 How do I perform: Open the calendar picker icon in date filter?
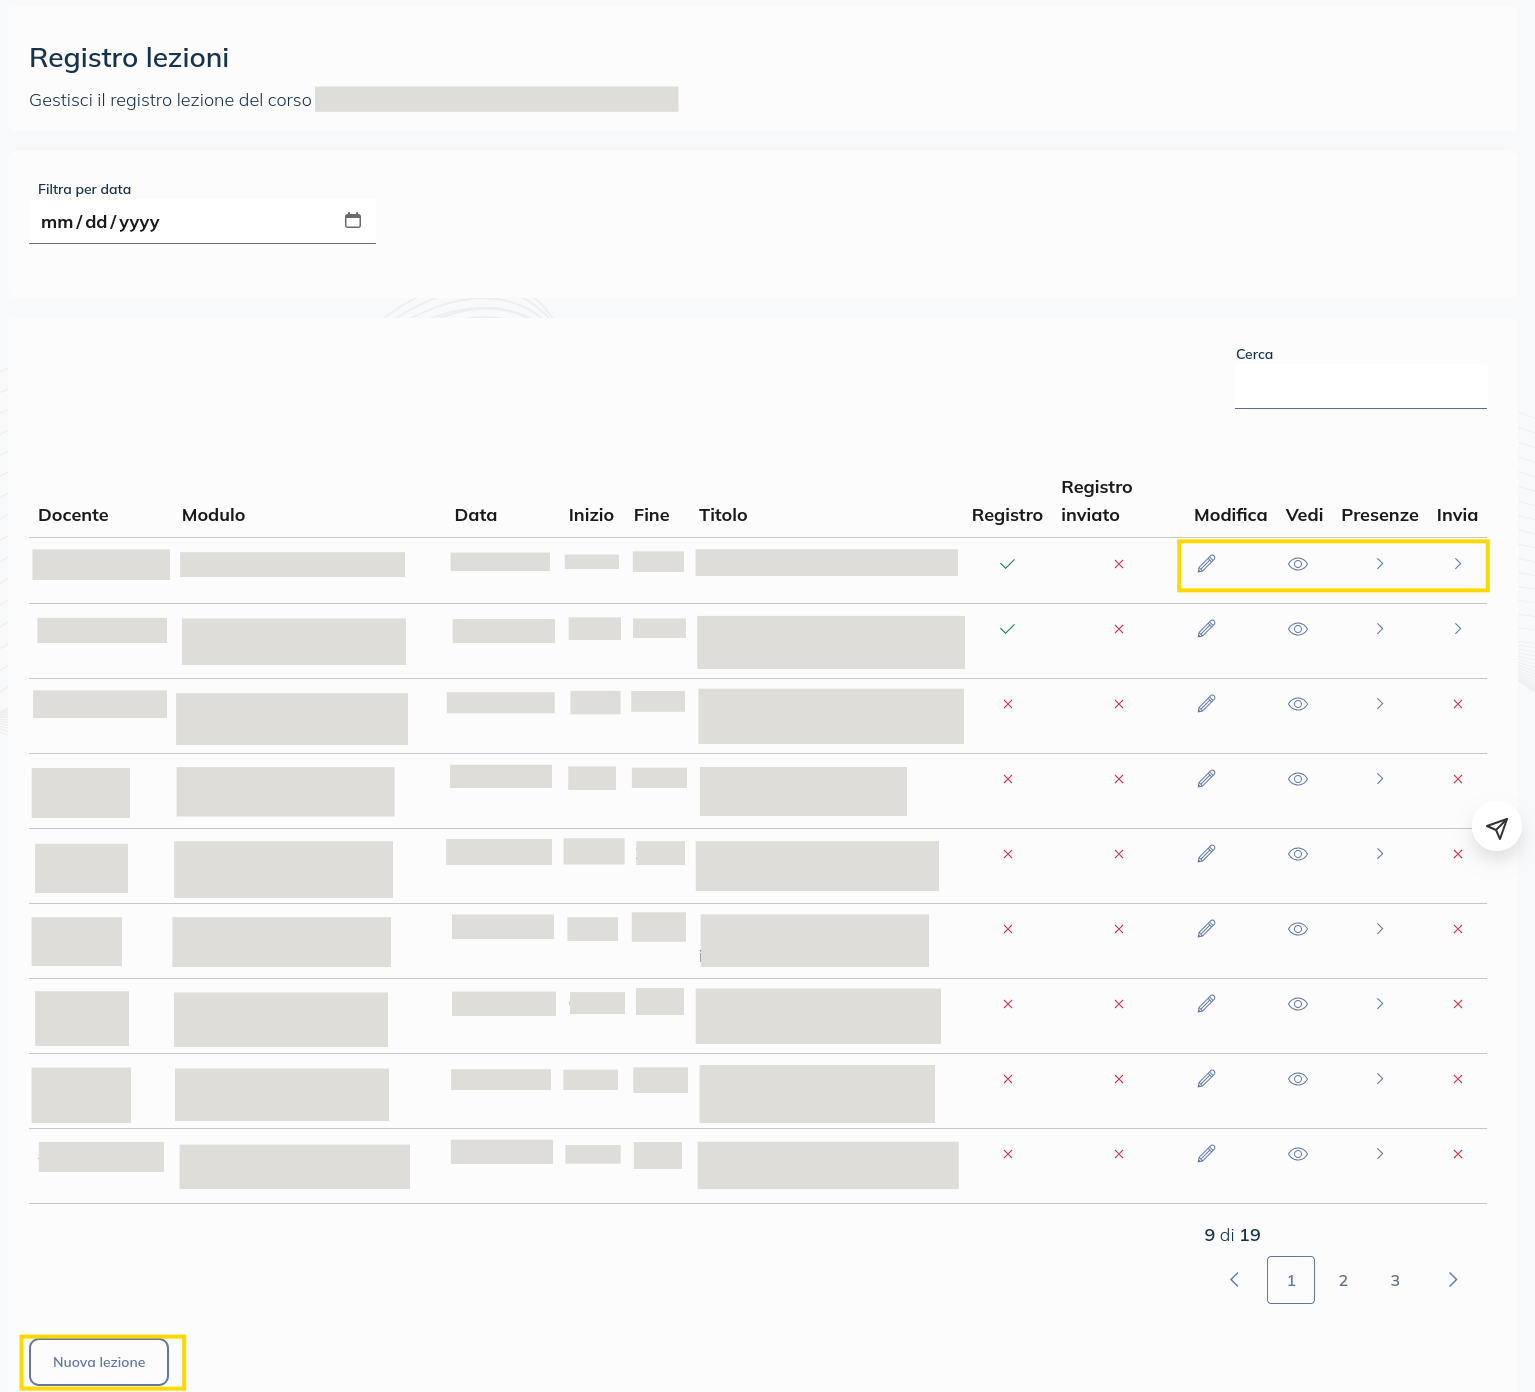353,221
